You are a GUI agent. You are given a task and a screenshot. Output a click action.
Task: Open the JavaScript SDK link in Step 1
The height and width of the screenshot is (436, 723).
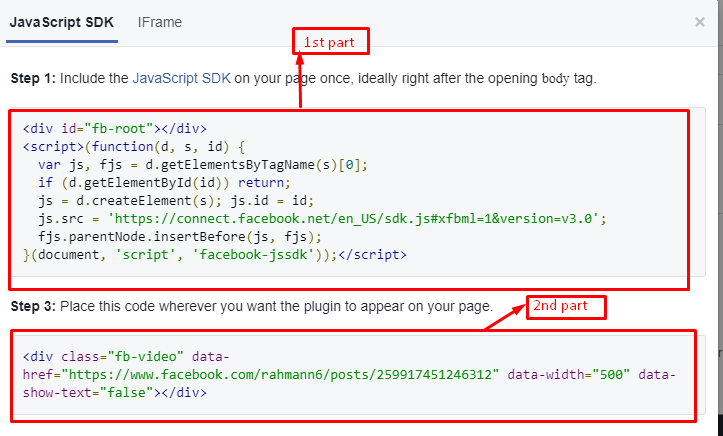point(181,78)
